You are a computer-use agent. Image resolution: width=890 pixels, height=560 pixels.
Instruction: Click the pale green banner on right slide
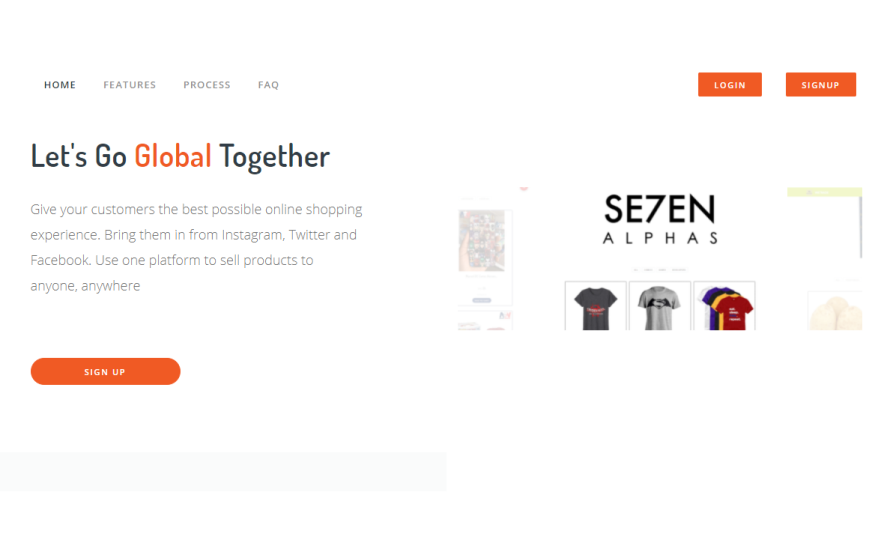click(824, 192)
